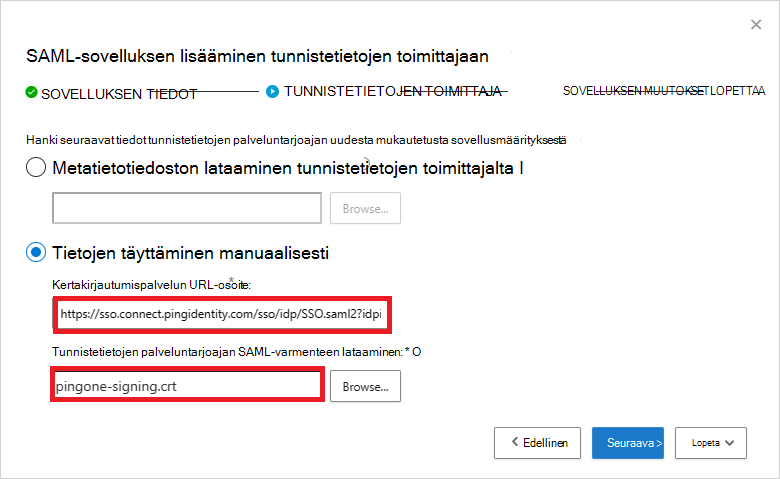Image resolution: width=780 pixels, height=479 pixels.
Task: Click the dialog title SAML-sovelluksen lisääminen
Action: coord(257,56)
